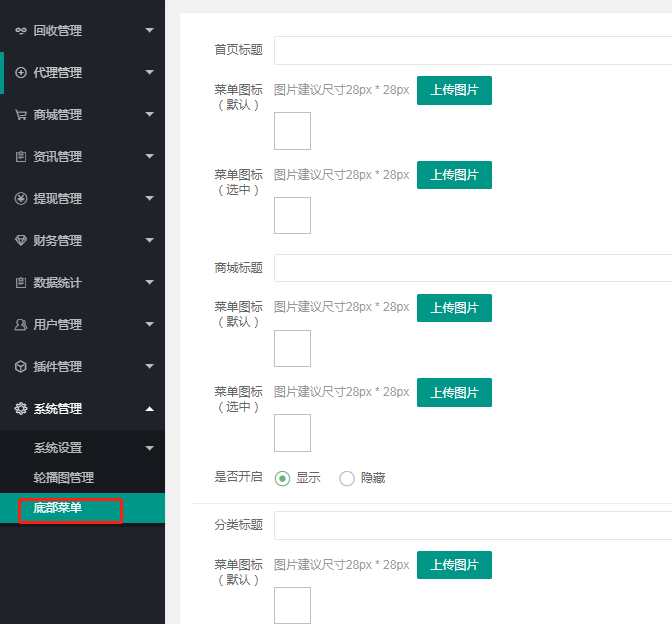Screen dimensions: 672x624
Task: Open the 财务管理 menu
Action: tap(82, 240)
